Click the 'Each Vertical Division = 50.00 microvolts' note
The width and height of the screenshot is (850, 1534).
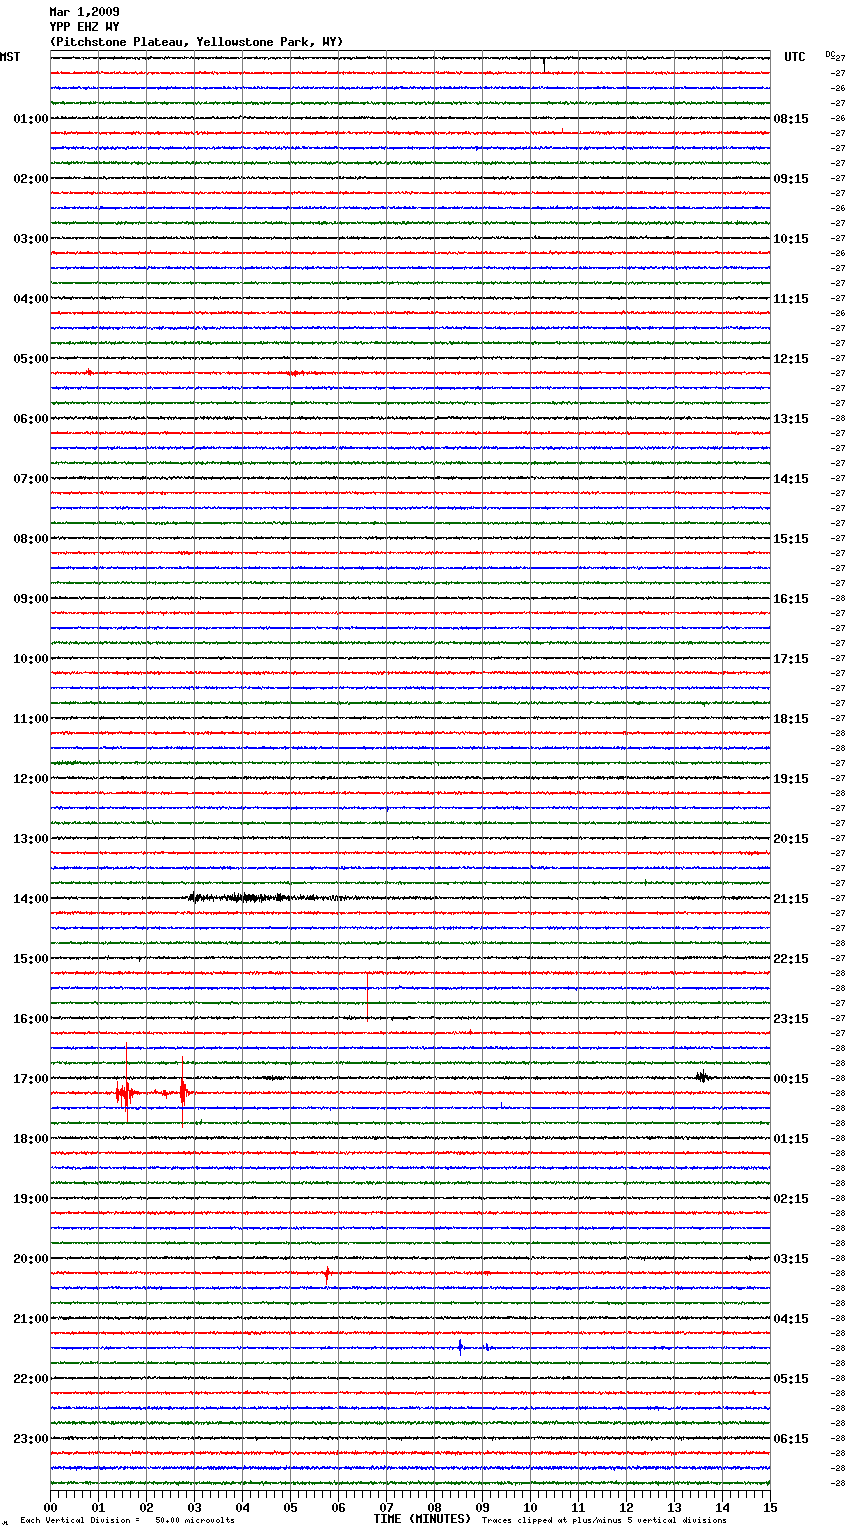tap(127, 1521)
